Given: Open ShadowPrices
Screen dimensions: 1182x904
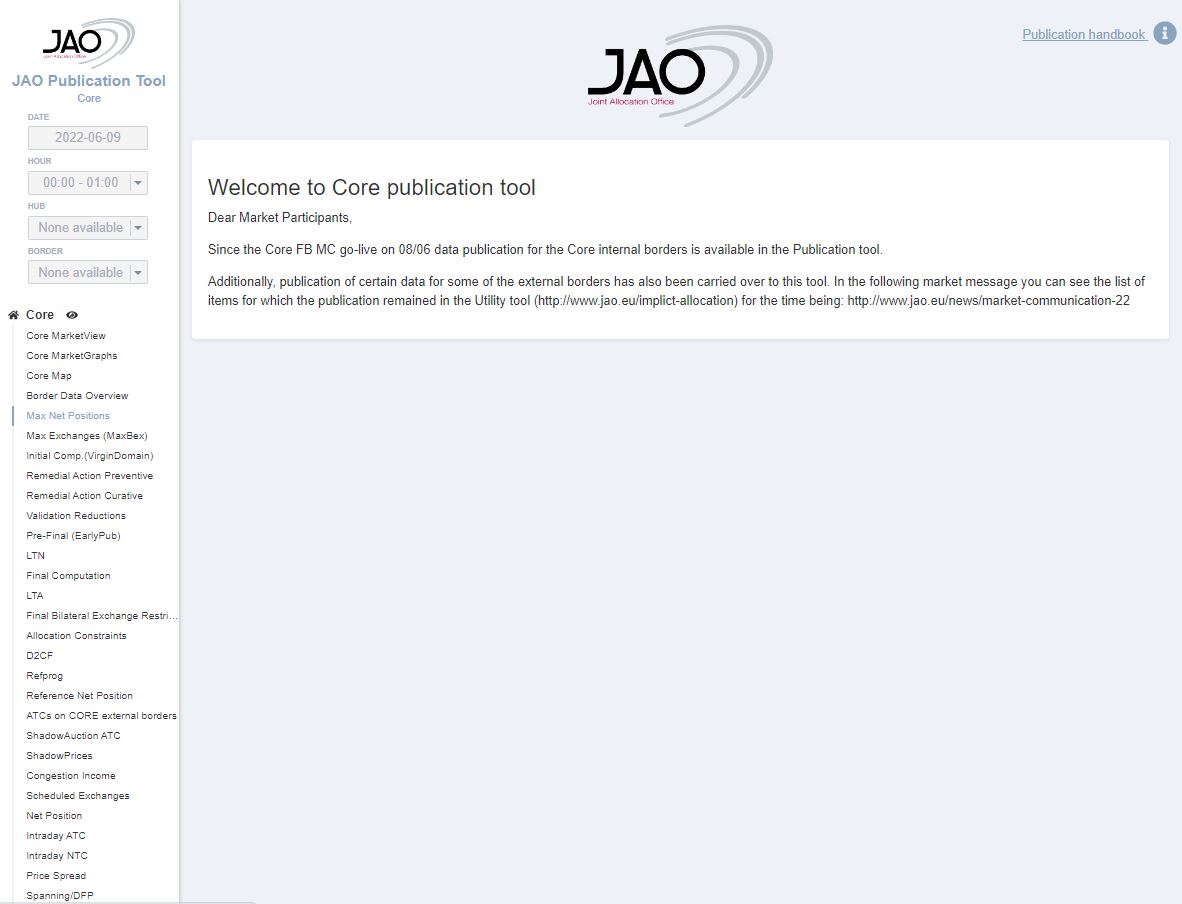Looking at the screenshot, I should 59,755.
